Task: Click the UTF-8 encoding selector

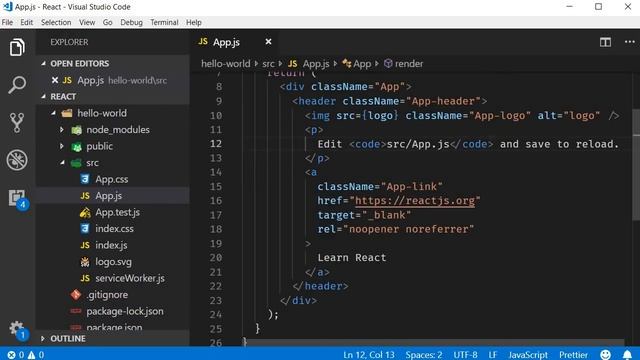Action: [465, 355]
